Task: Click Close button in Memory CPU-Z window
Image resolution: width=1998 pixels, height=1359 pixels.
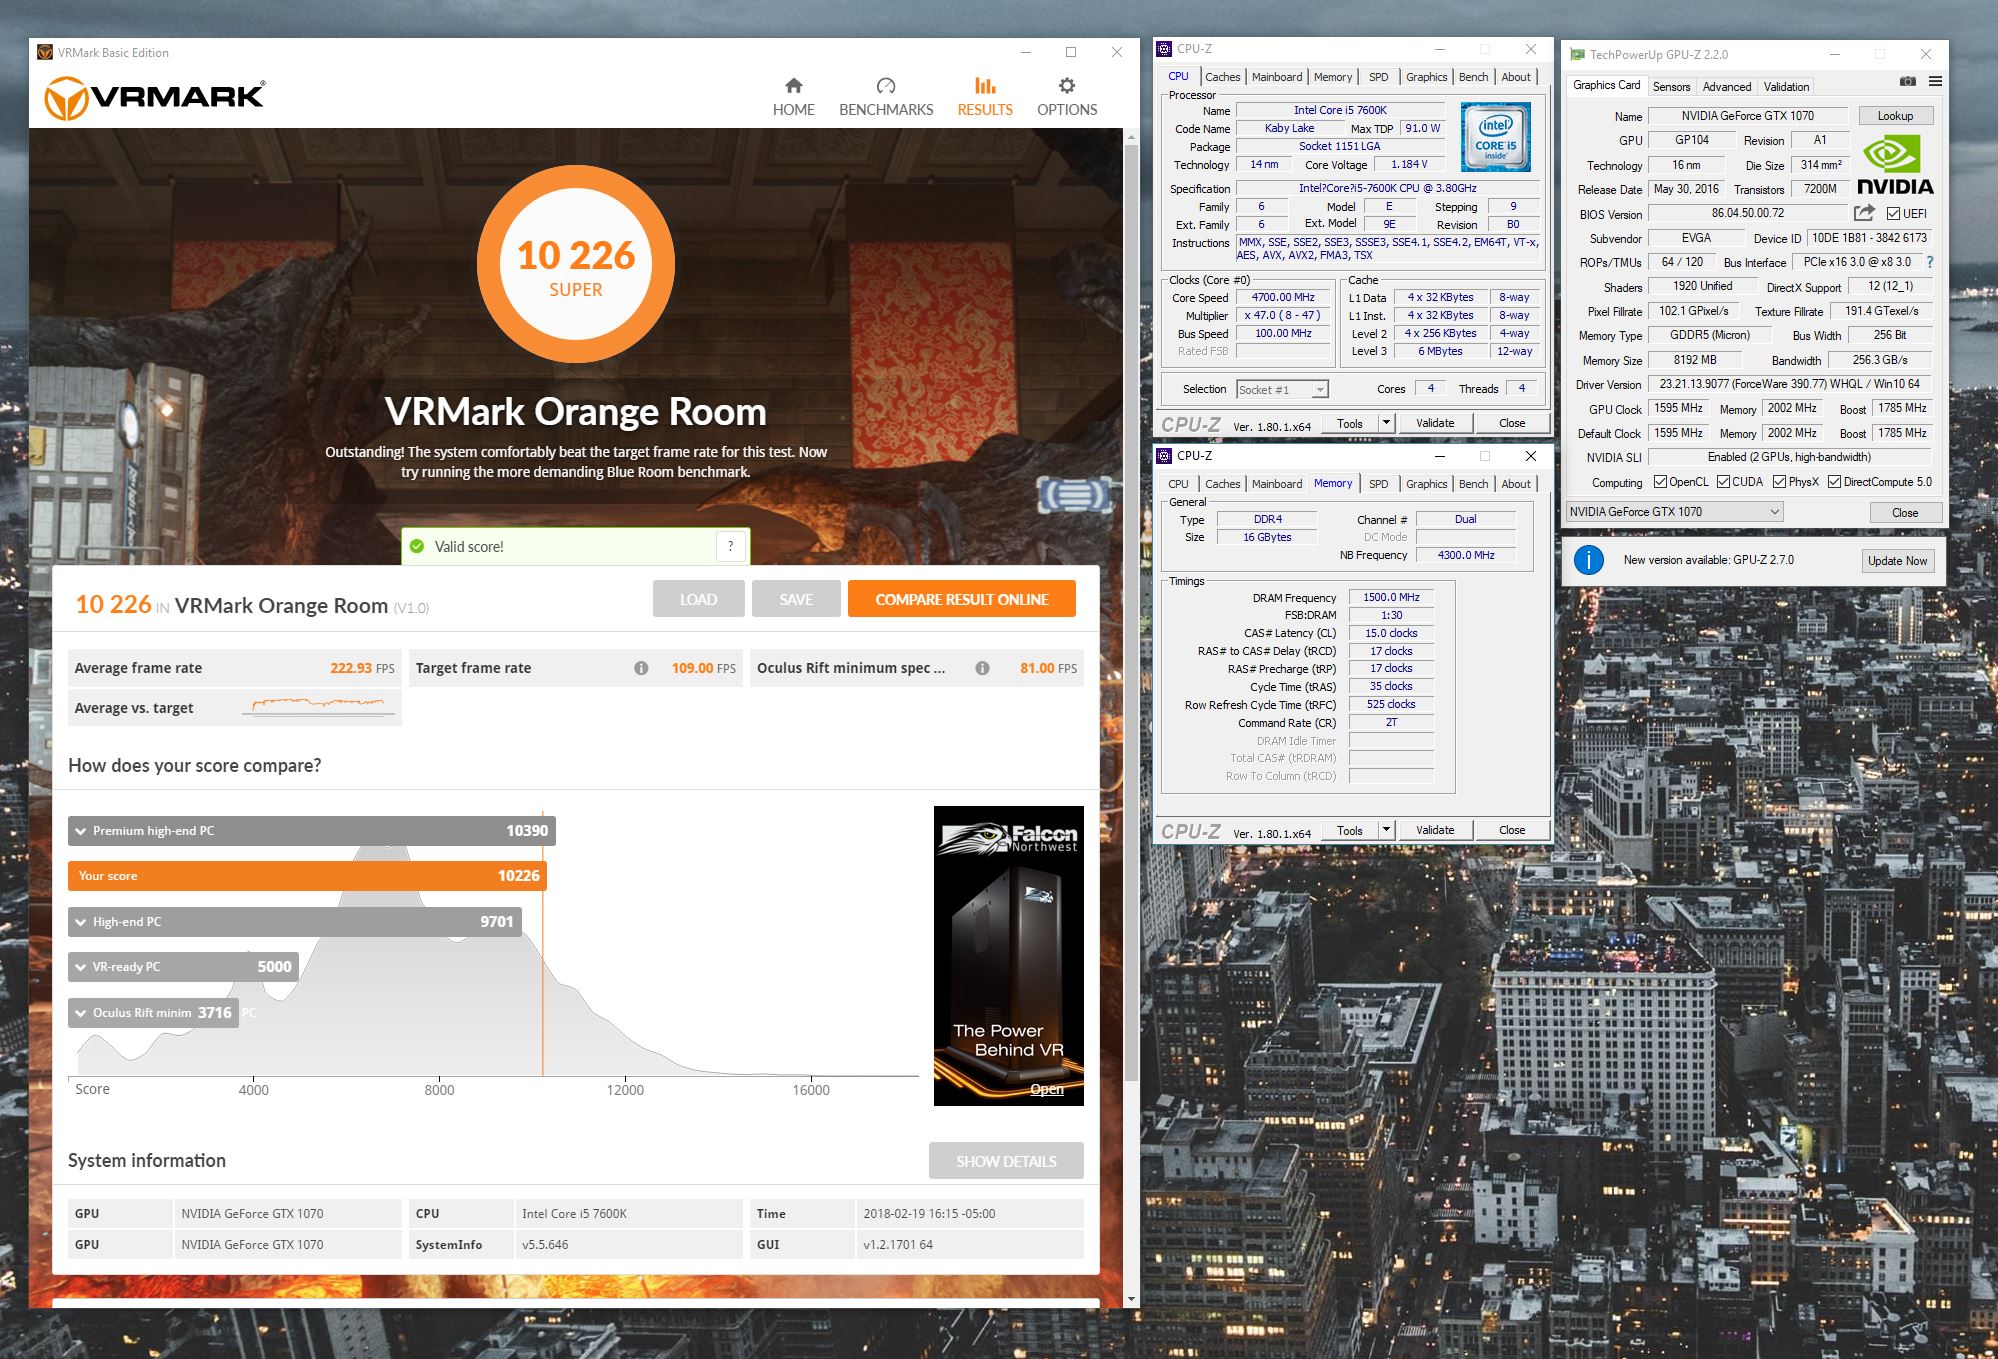Action: click(x=1512, y=830)
